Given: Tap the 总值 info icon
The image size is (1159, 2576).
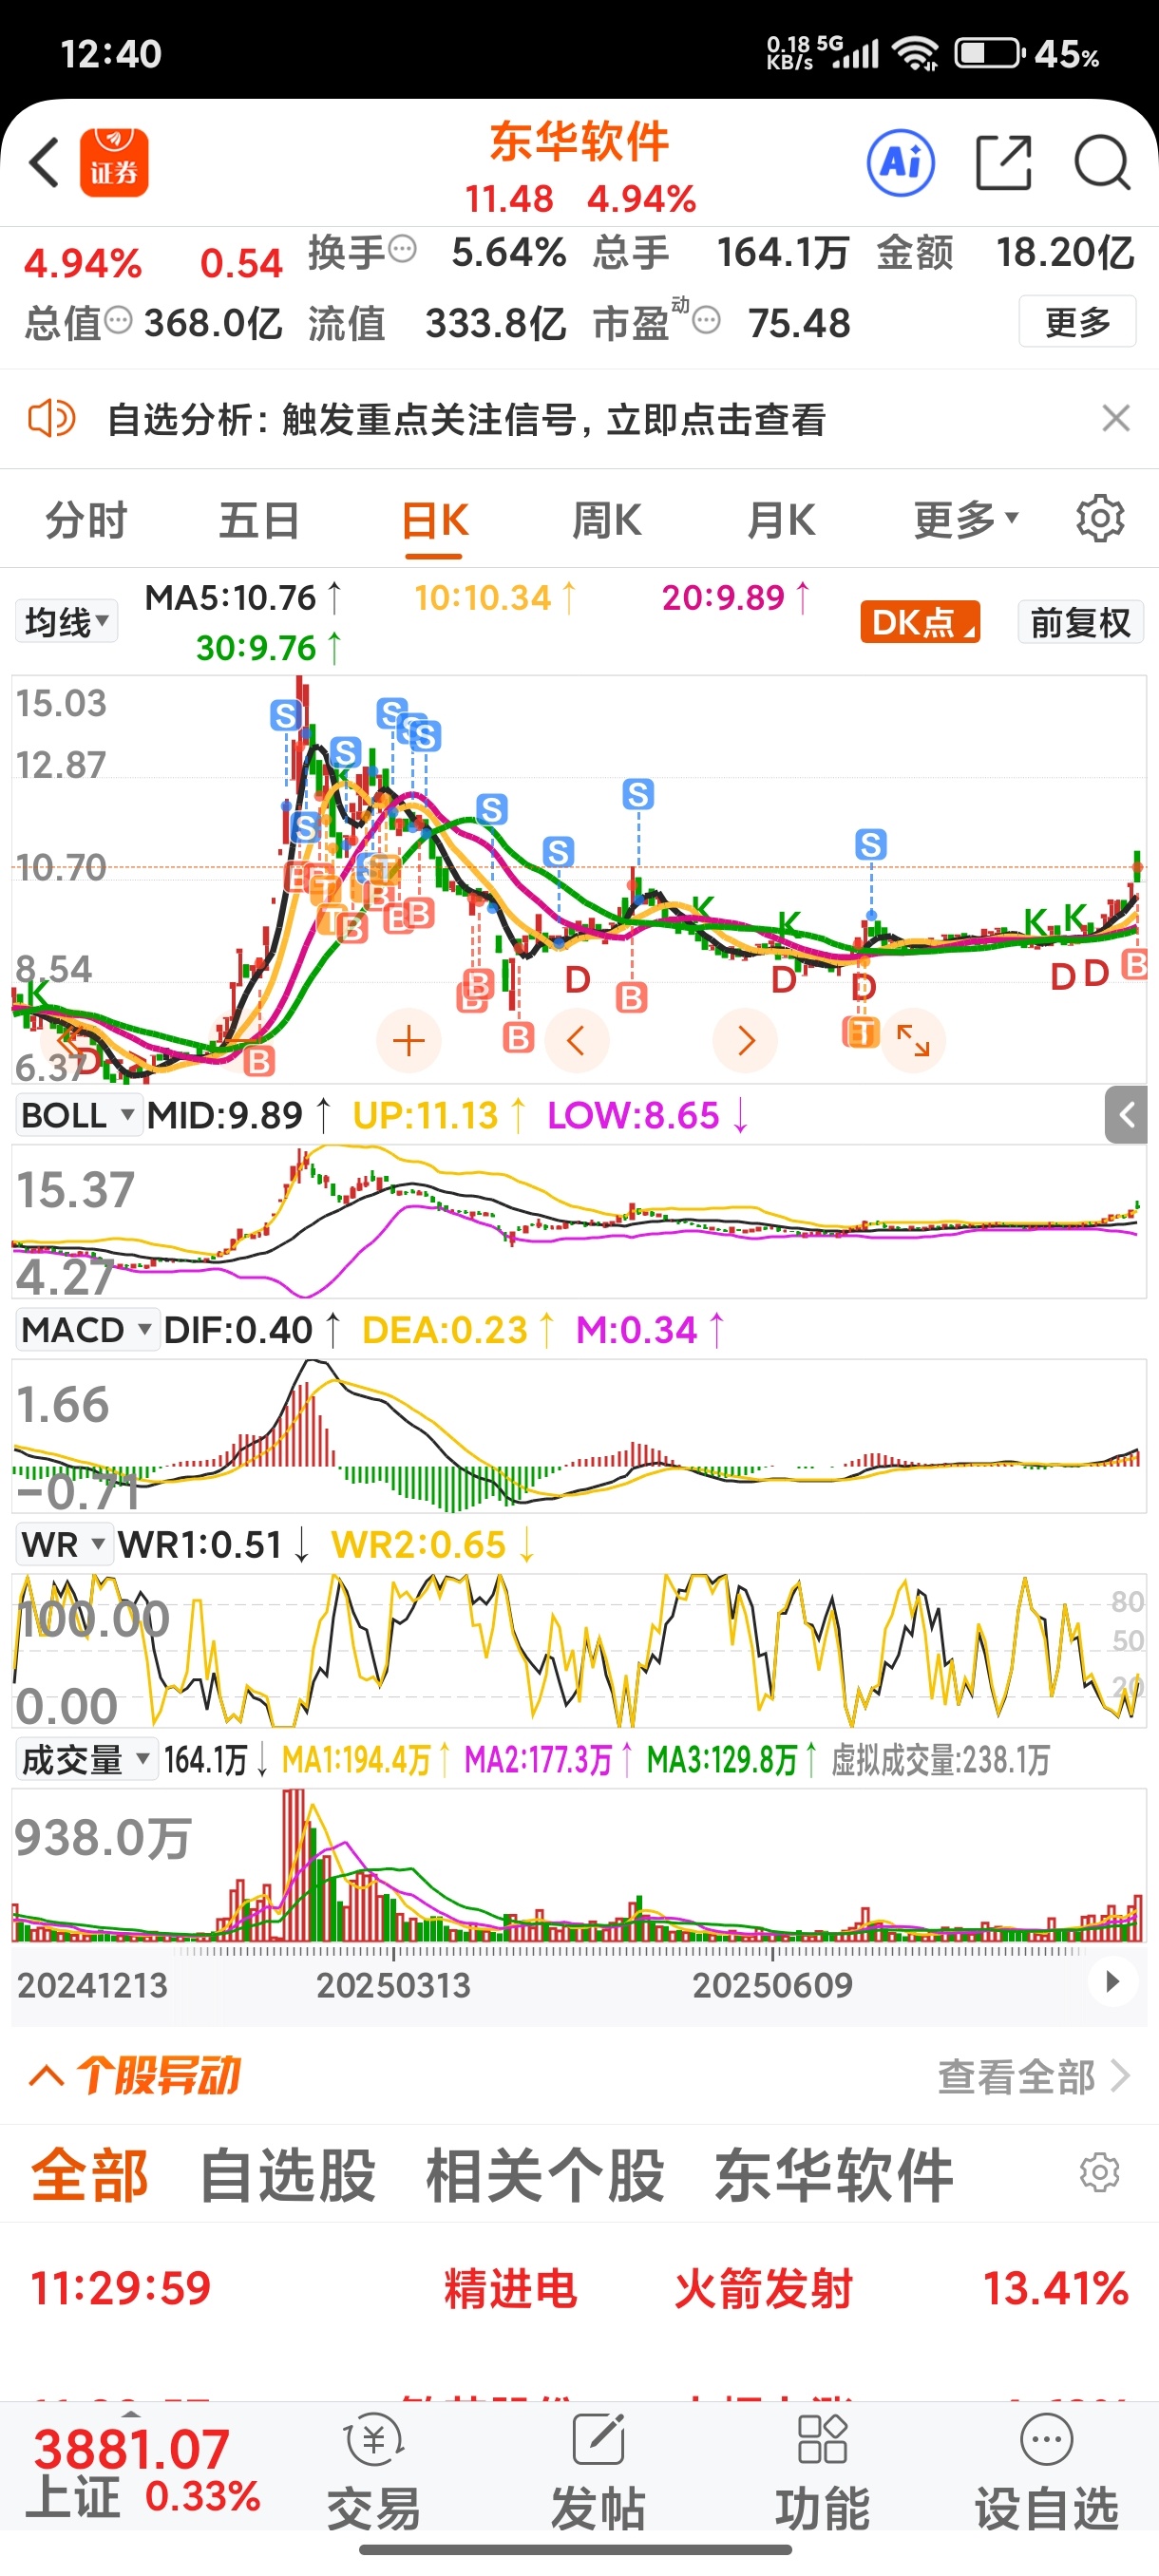Looking at the screenshot, I should [118, 321].
